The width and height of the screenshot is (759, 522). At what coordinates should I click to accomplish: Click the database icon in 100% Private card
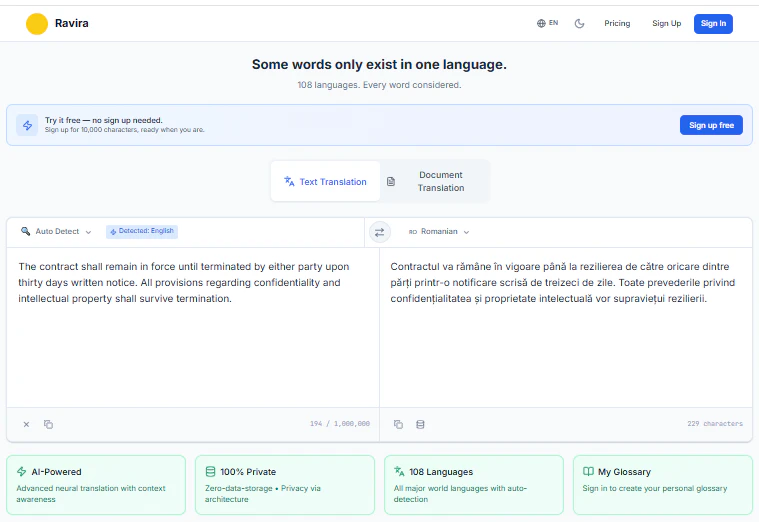(x=210, y=471)
